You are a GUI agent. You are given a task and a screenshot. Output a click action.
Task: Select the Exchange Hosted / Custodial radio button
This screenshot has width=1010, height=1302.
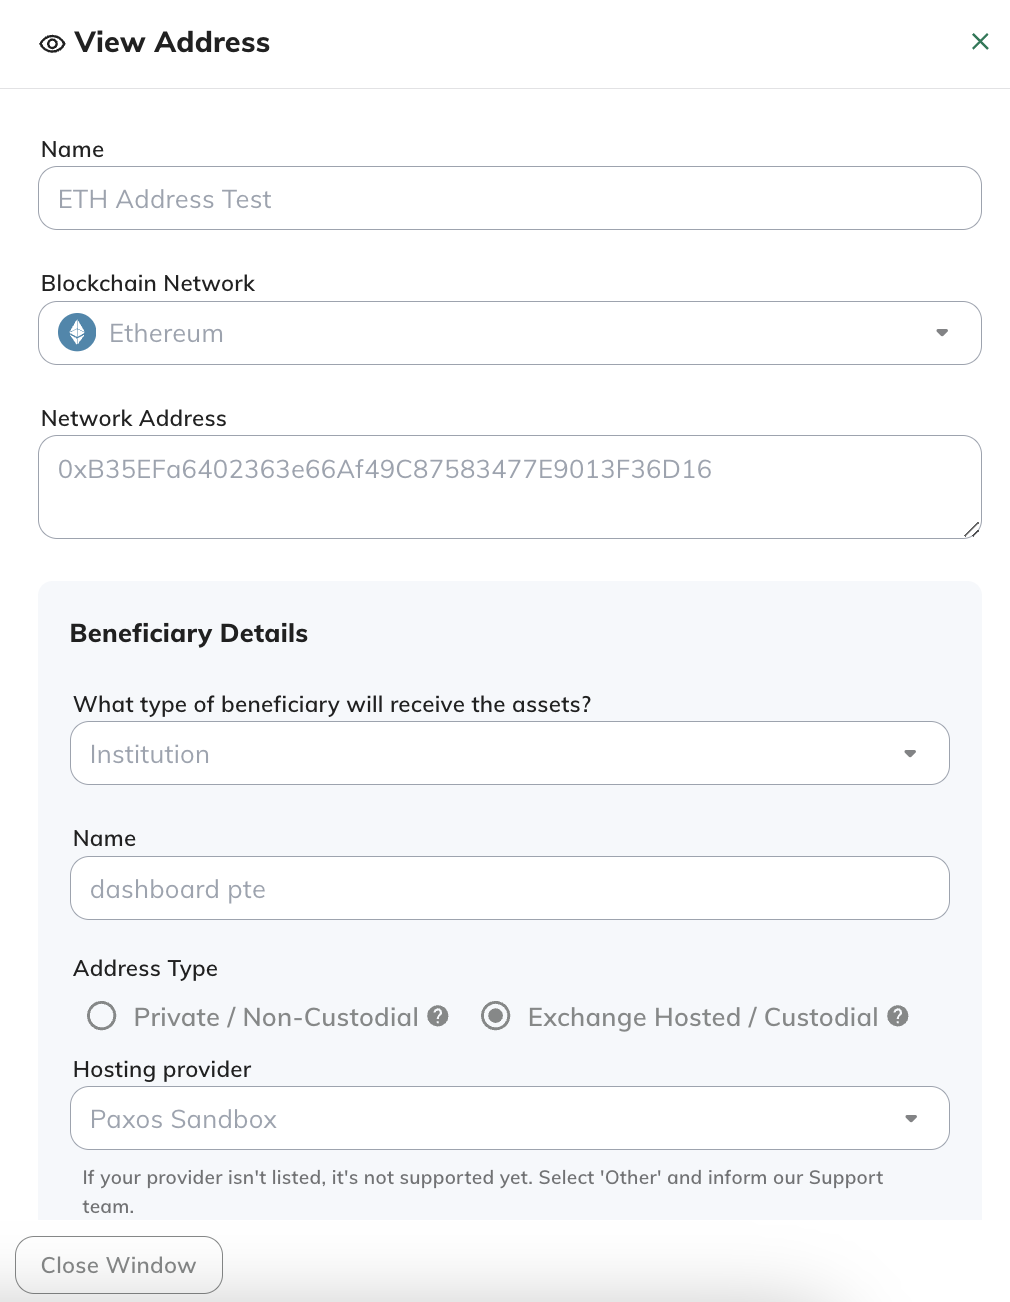point(496,1016)
